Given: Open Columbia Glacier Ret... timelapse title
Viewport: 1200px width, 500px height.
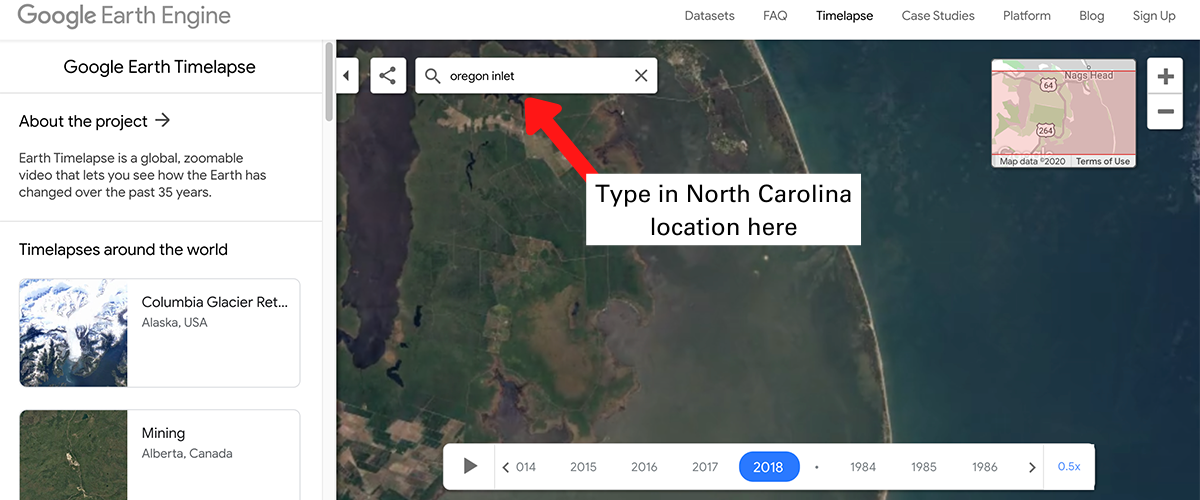Looking at the screenshot, I should tap(215, 302).
